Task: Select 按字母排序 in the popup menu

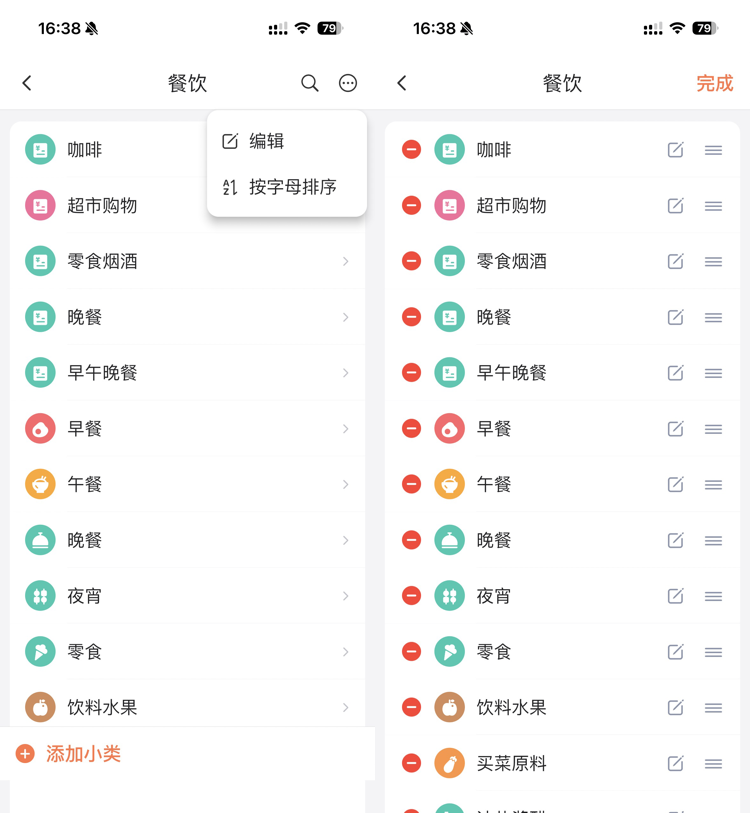Action: [x=292, y=187]
